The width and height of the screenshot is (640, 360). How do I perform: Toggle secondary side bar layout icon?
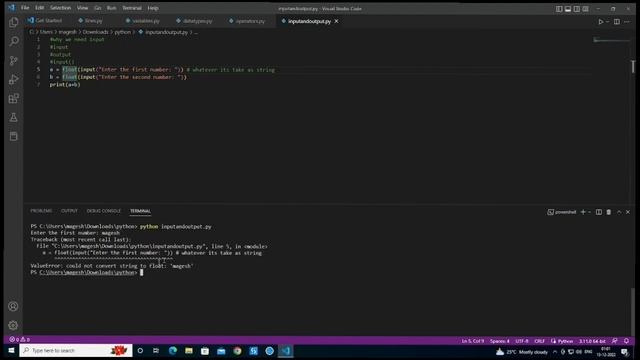(577, 9)
